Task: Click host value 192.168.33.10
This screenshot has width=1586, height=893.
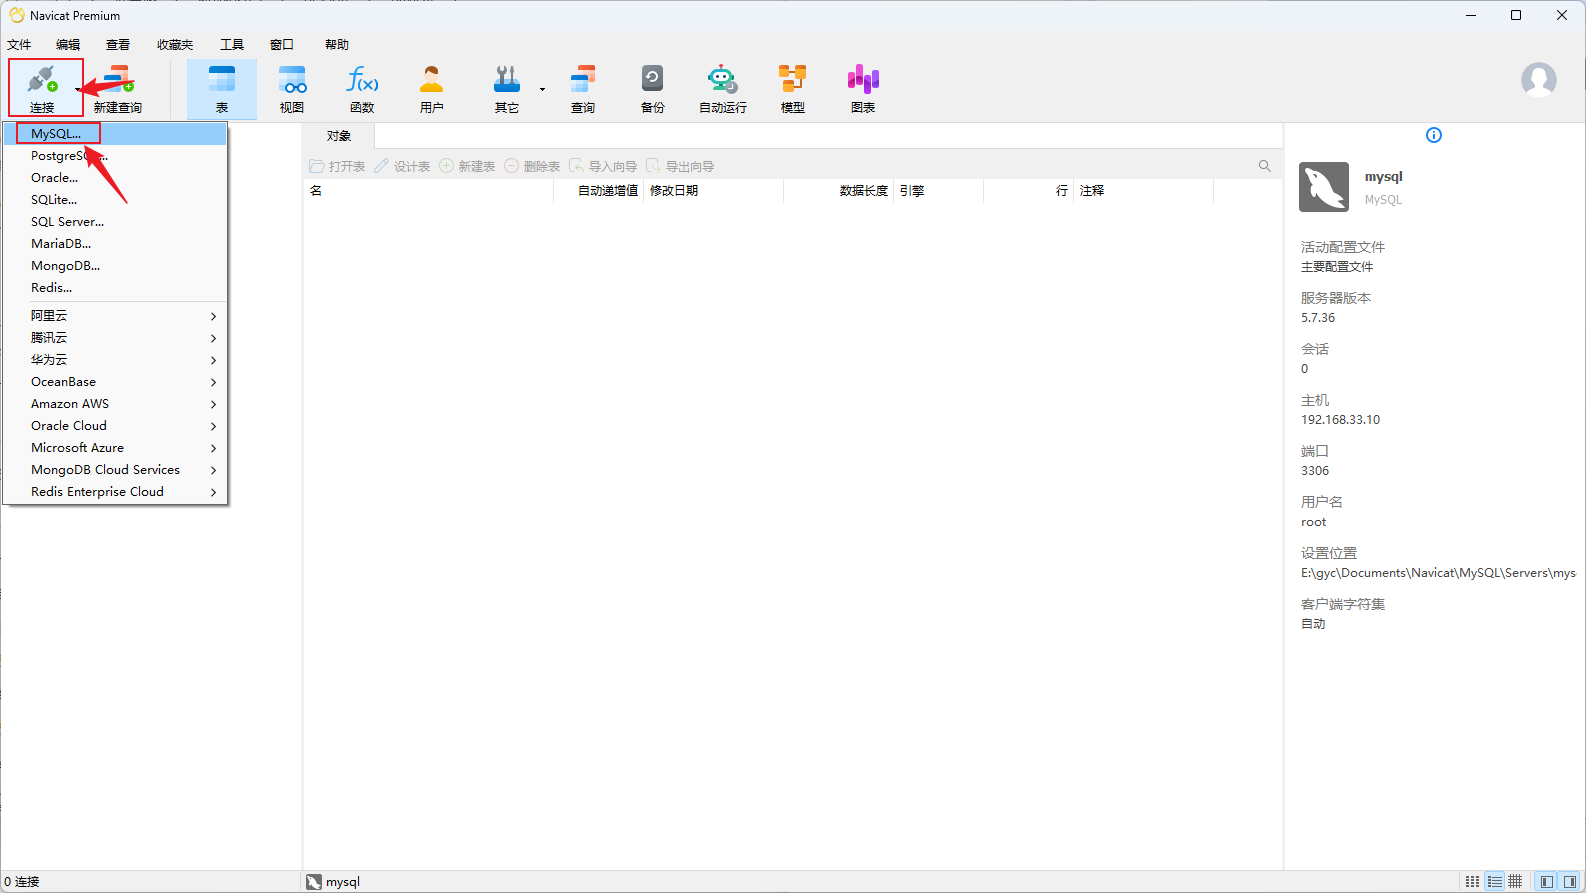Action: pyautogui.click(x=1340, y=420)
